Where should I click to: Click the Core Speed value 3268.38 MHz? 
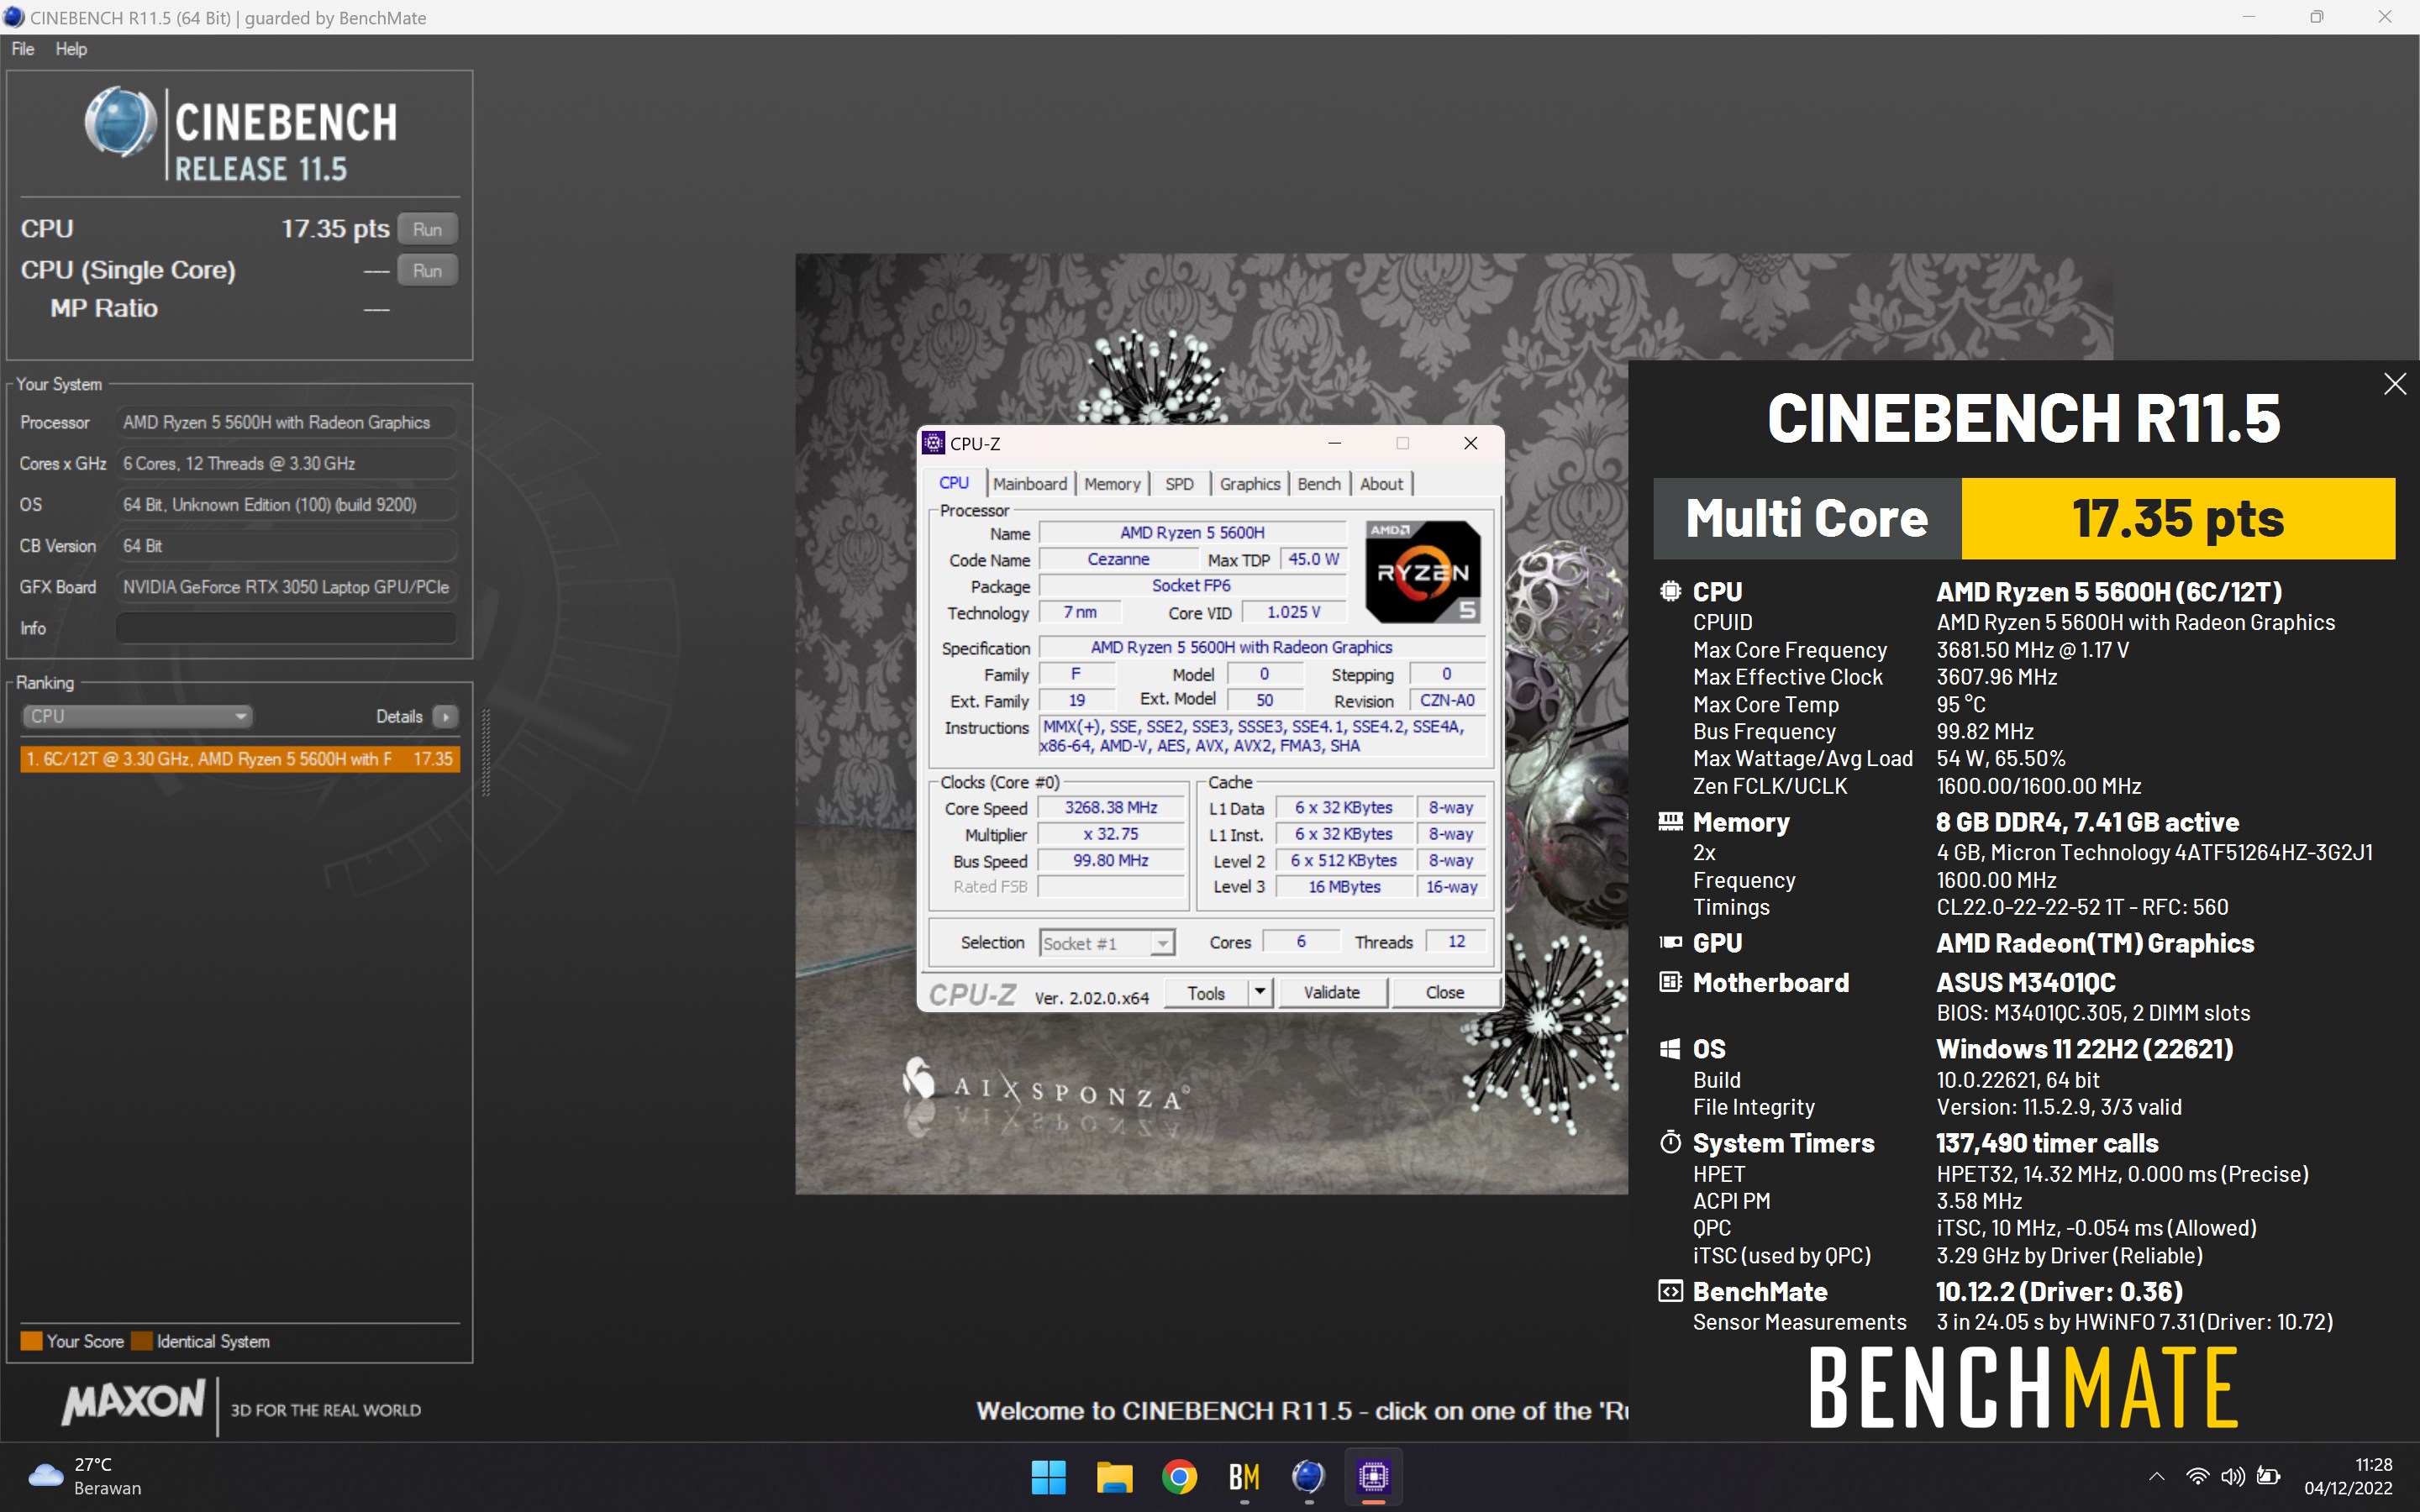point(1111,808)
